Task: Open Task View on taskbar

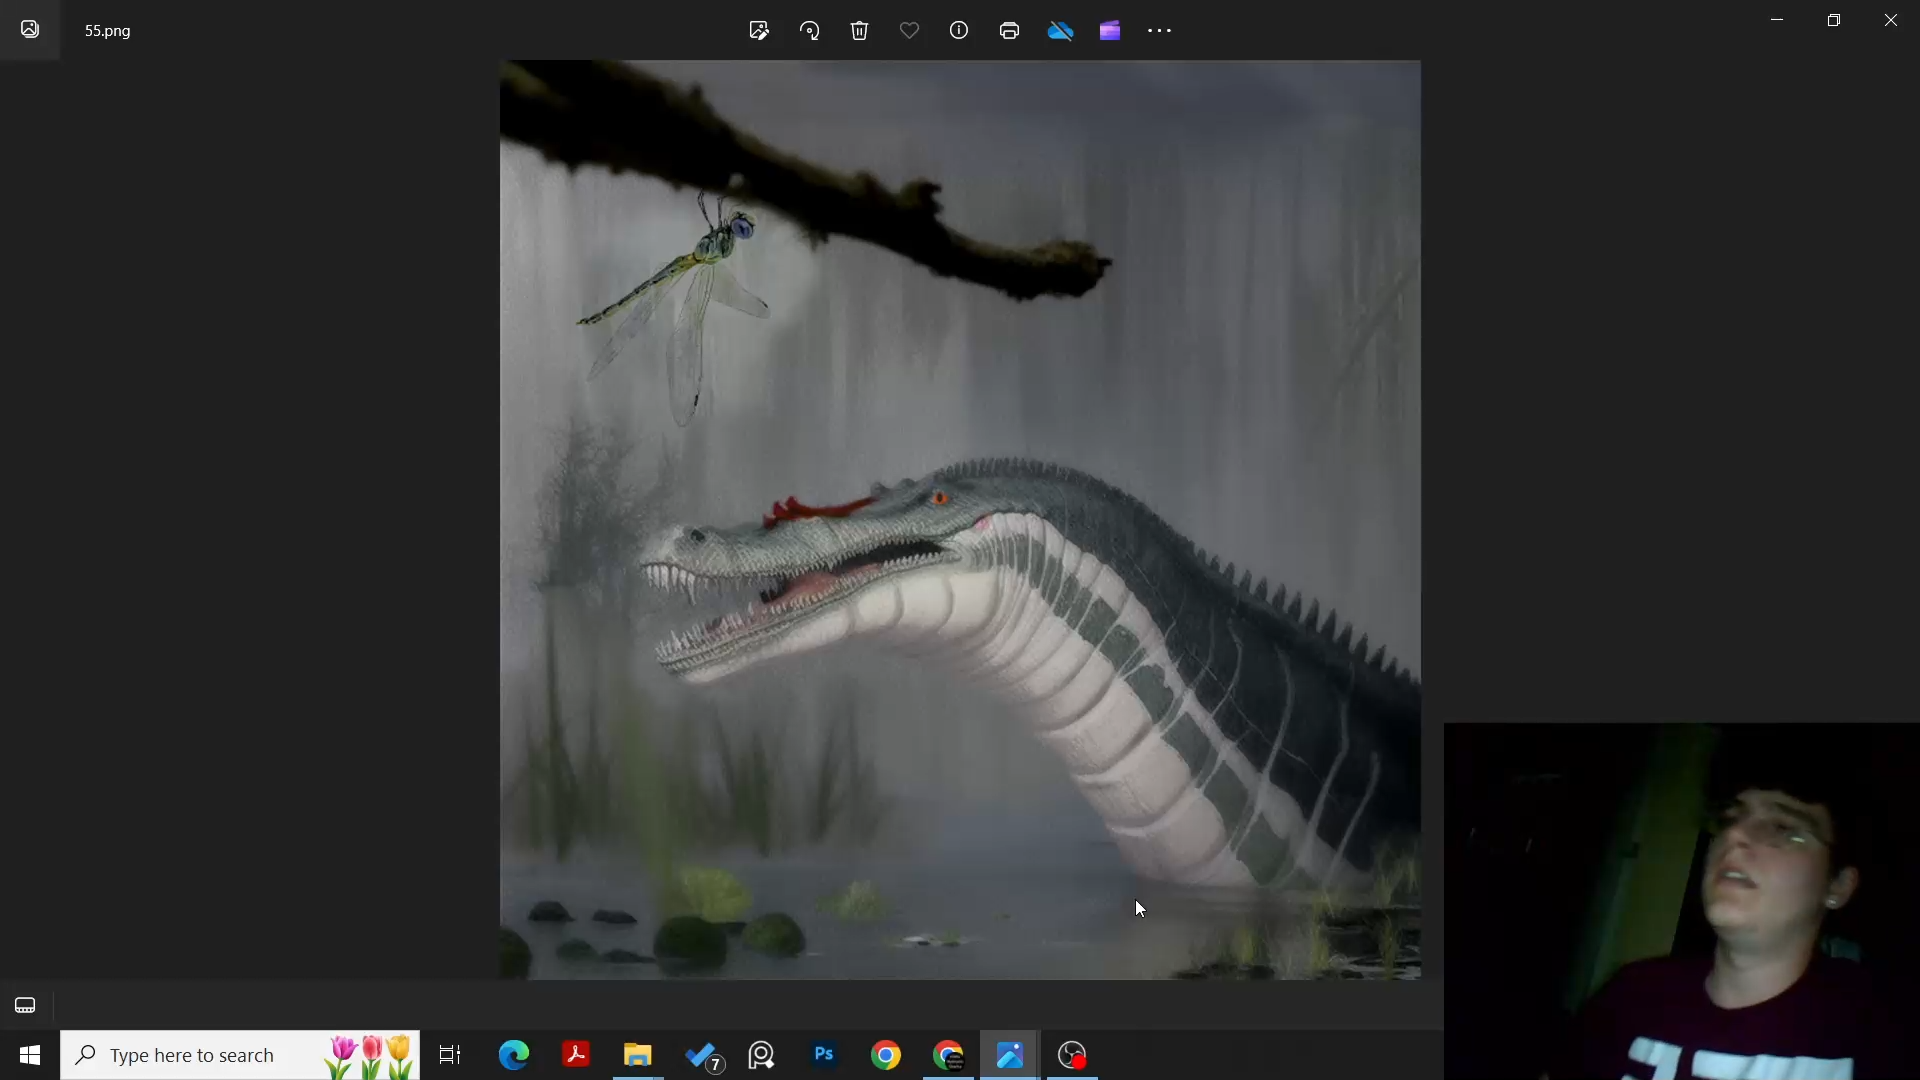Action: (450, 1055)
